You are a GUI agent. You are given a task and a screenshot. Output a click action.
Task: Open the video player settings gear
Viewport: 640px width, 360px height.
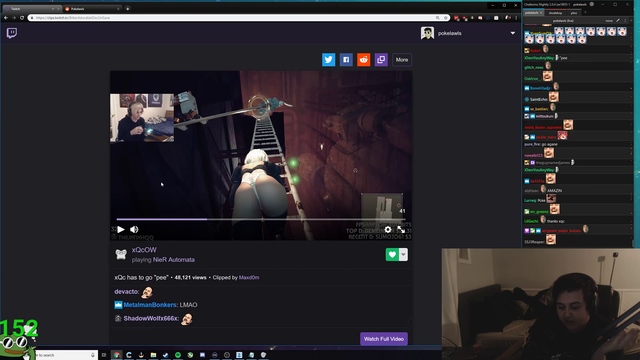(388, 230)
